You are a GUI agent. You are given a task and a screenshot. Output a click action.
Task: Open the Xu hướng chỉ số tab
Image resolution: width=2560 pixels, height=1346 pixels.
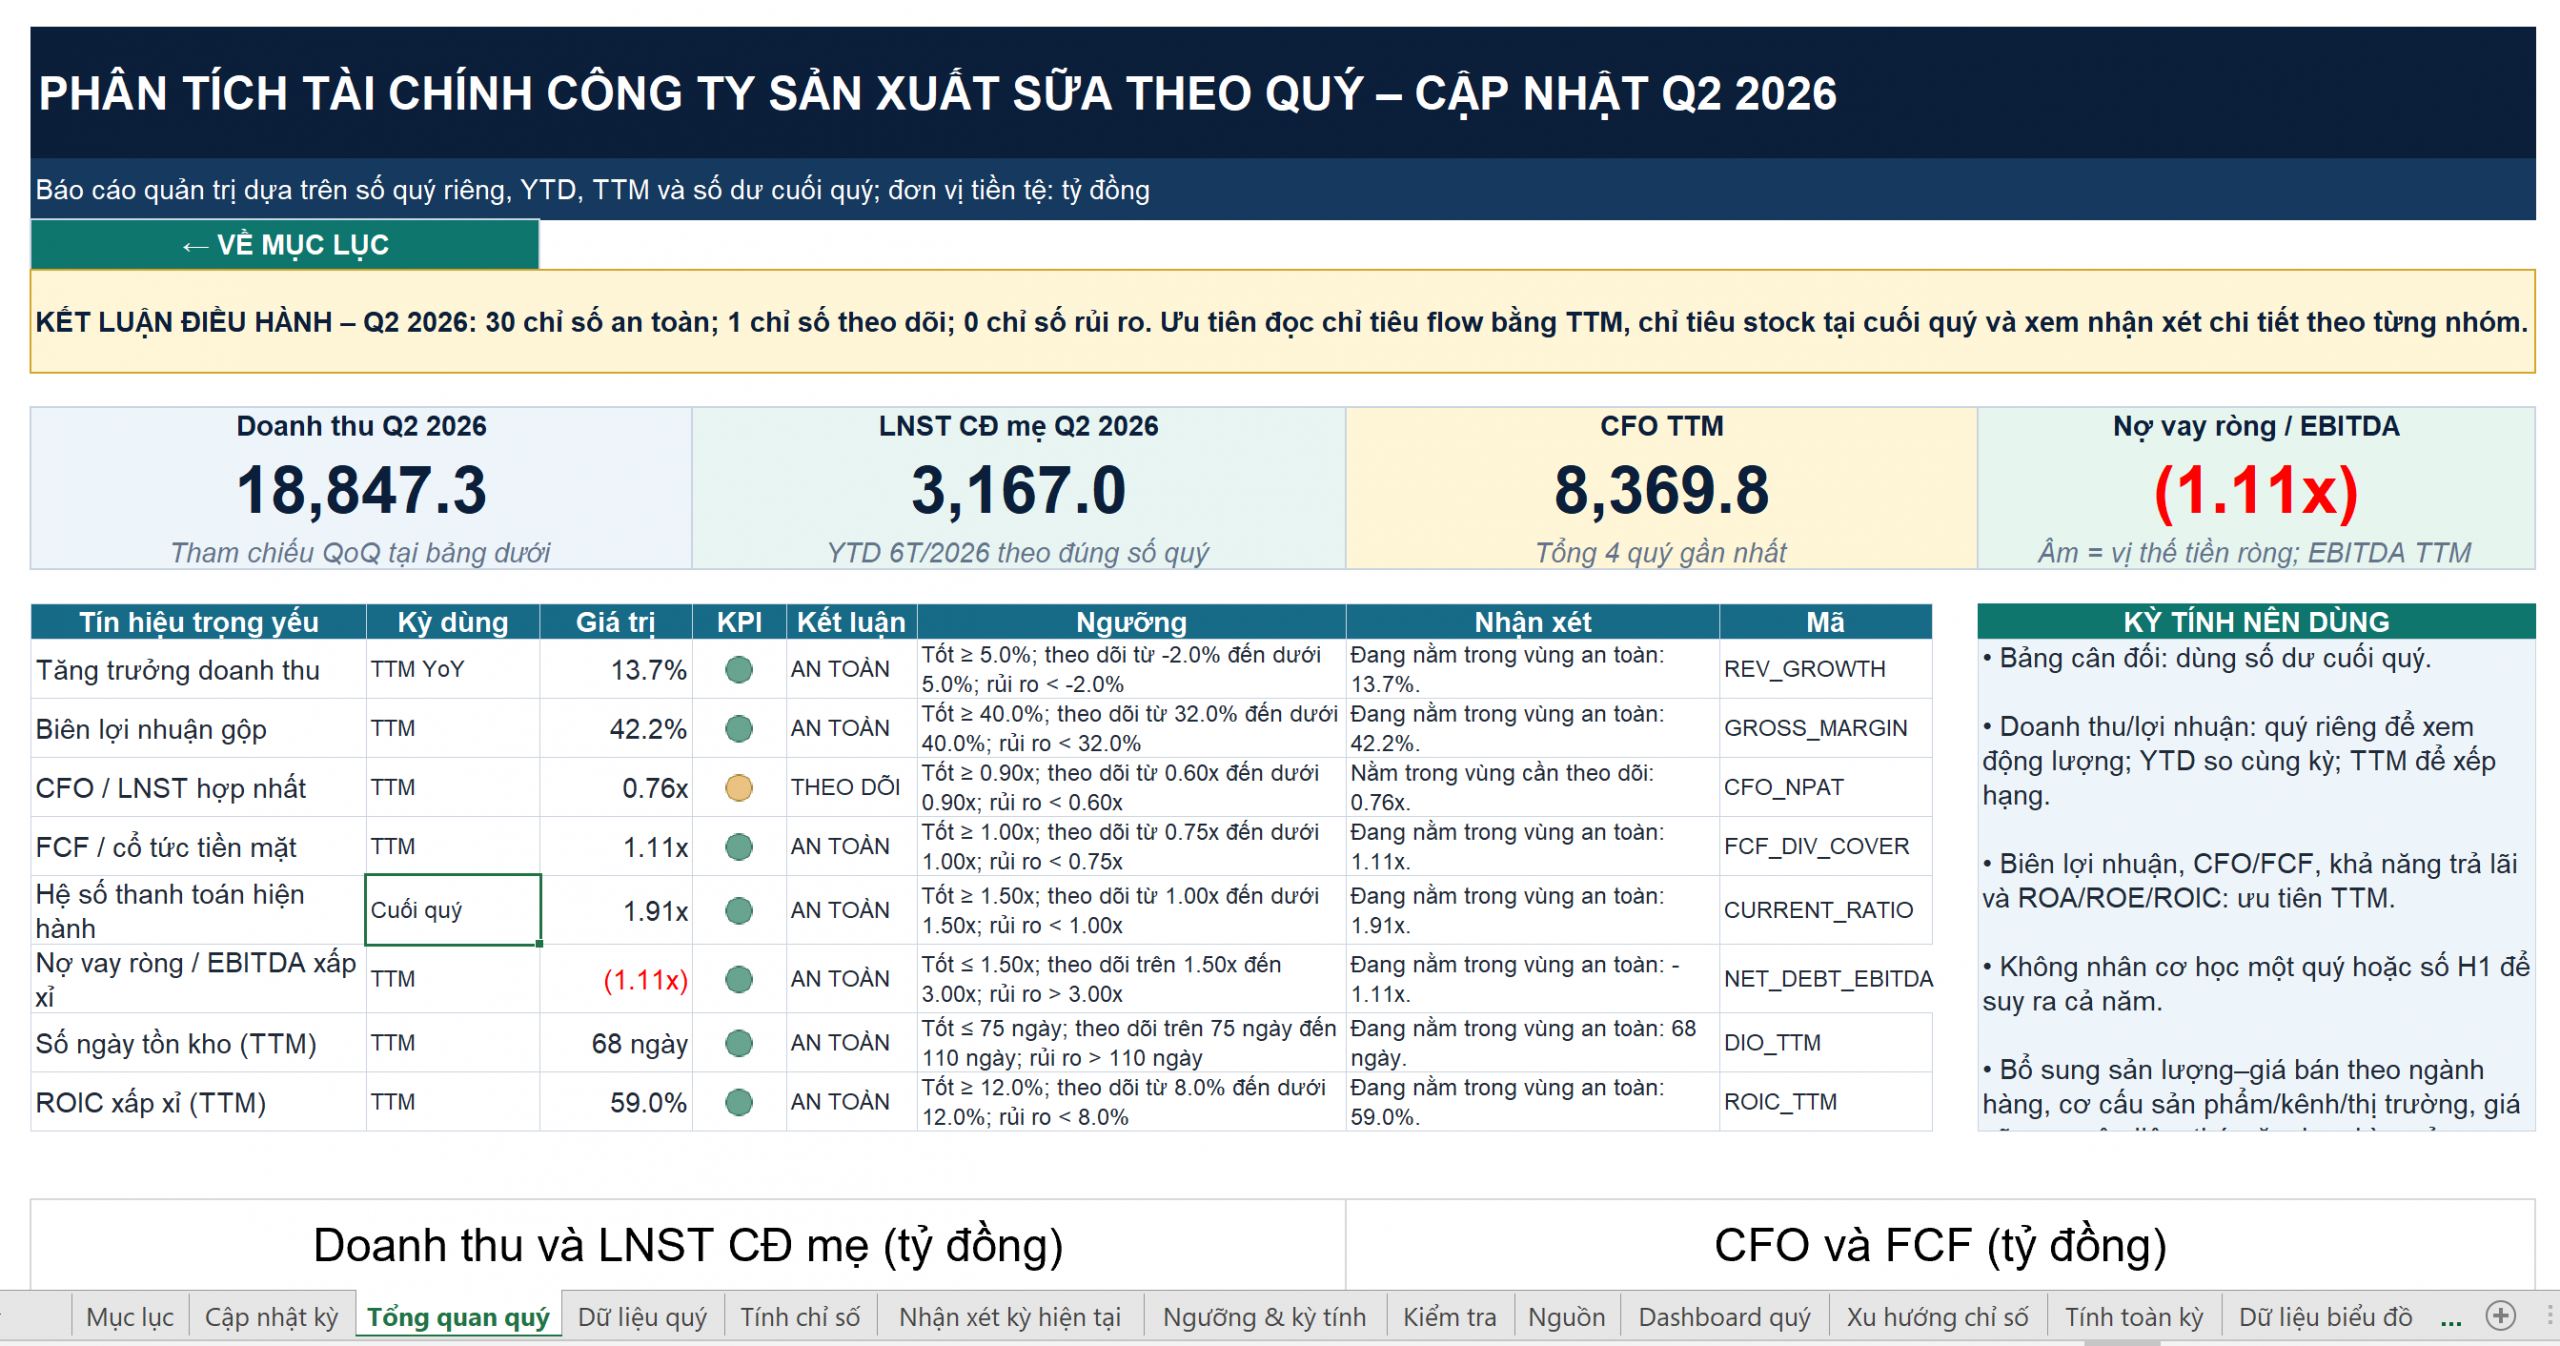pyautogui.click(x=1937, y=1317)
